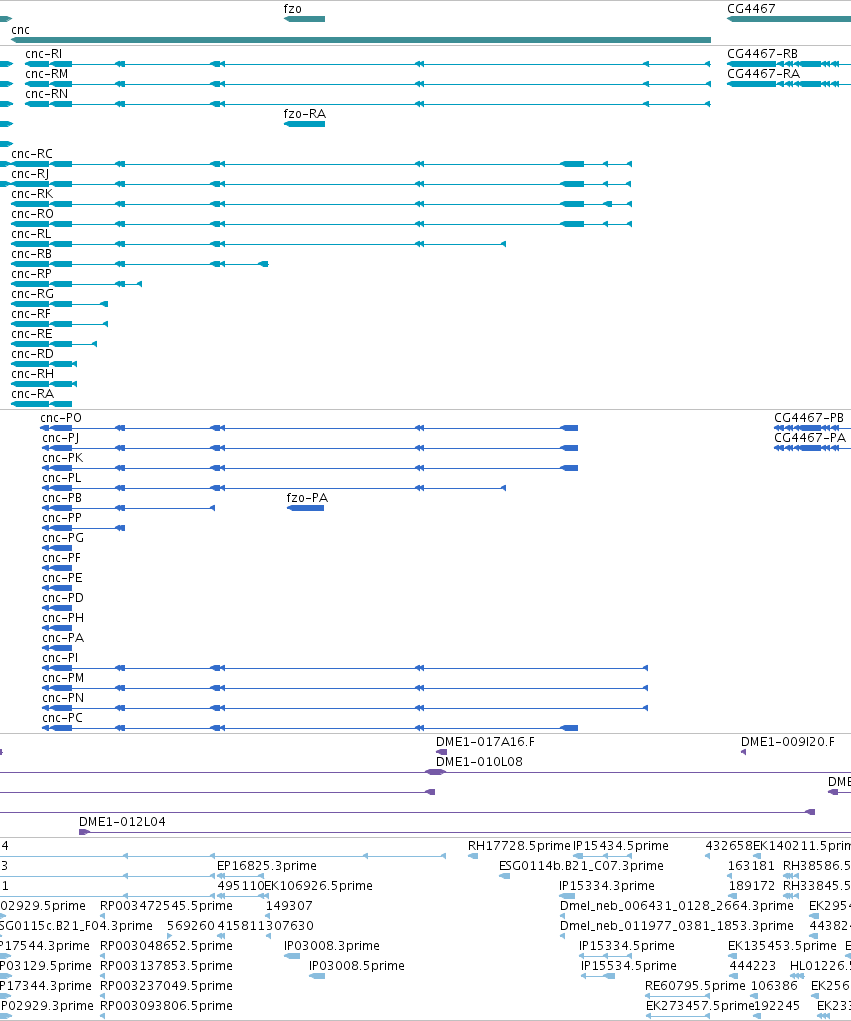
Task: Select the cnc-PC protein label
Action: pyautogui.click(x=63, y=718)
